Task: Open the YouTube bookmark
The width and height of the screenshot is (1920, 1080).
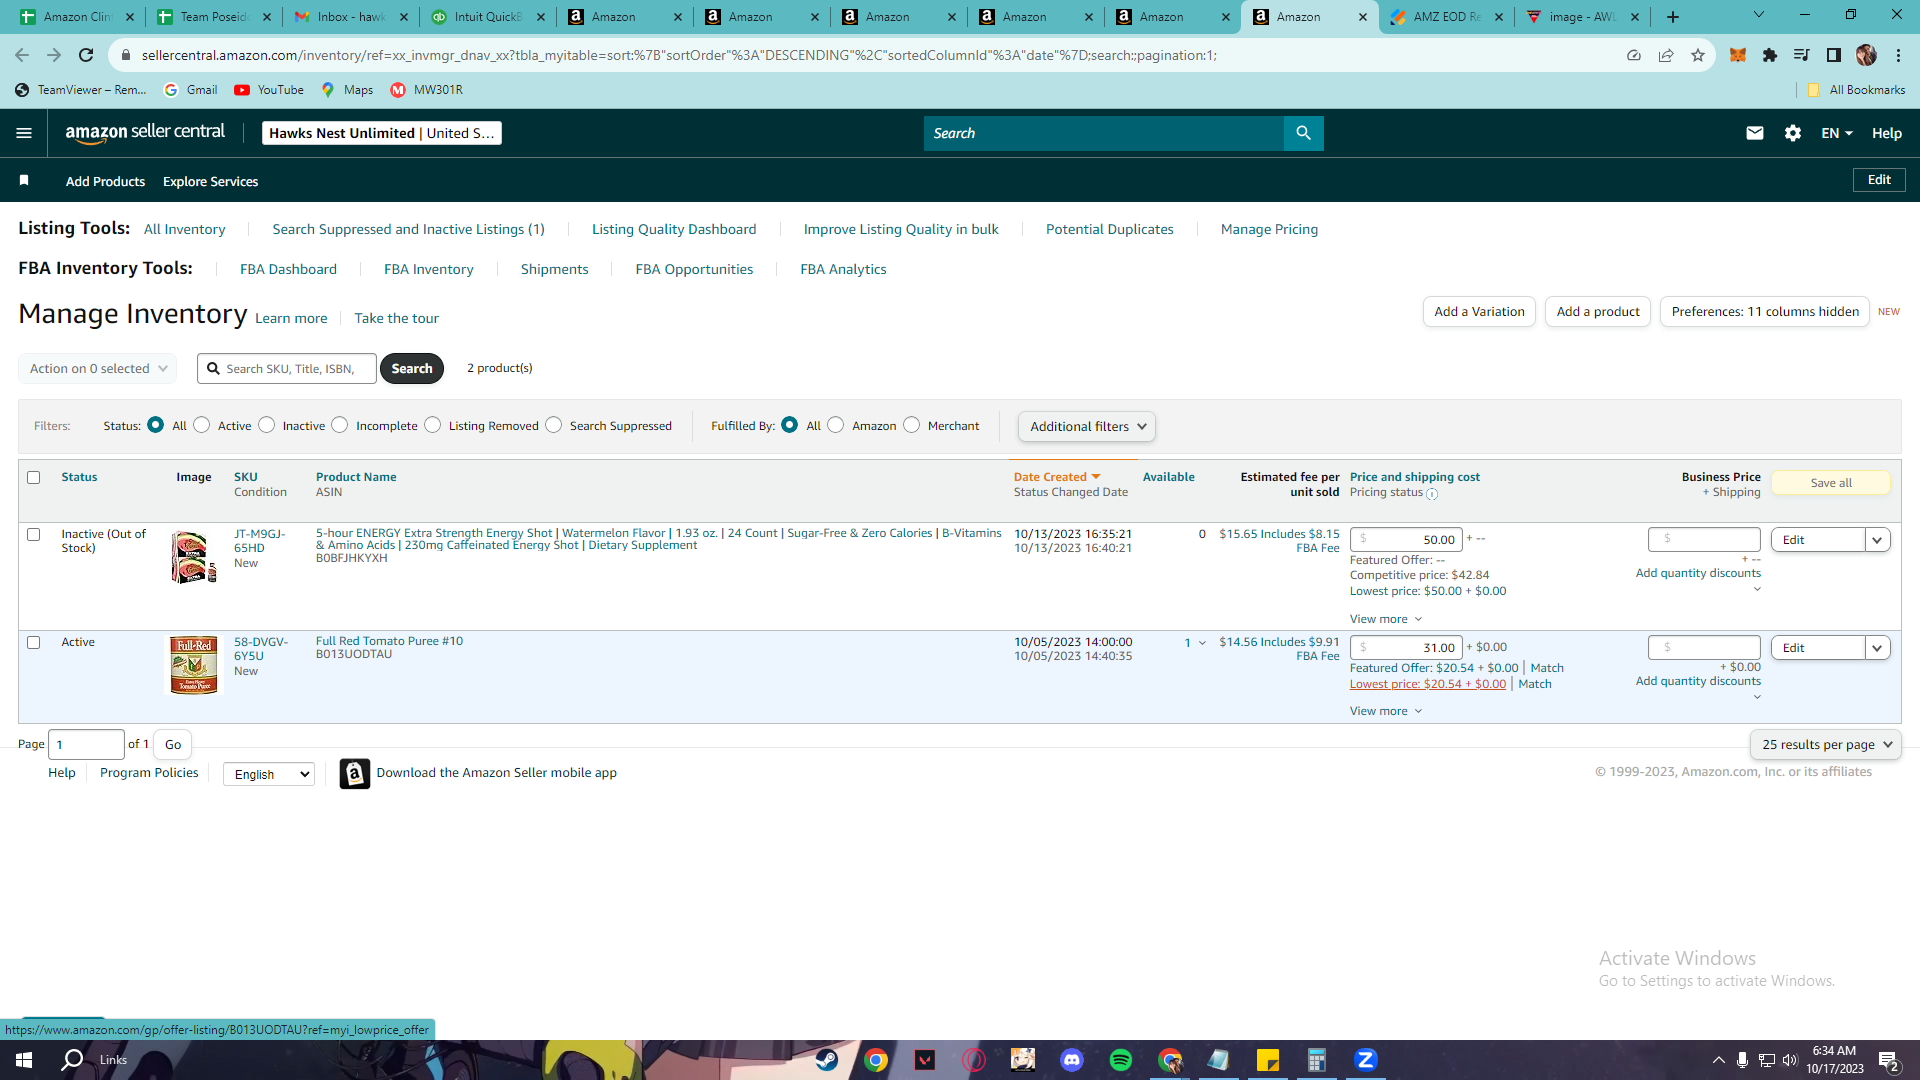Action: point(269,90)
